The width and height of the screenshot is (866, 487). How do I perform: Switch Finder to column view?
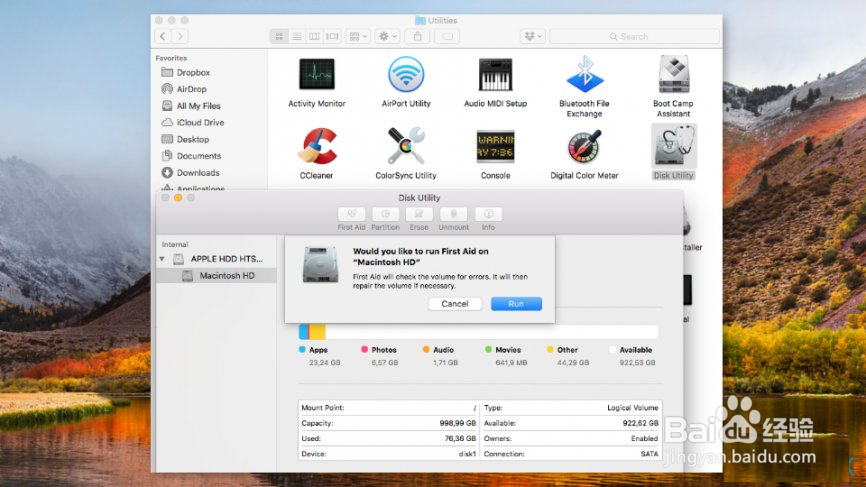click(x=314, y=36)
